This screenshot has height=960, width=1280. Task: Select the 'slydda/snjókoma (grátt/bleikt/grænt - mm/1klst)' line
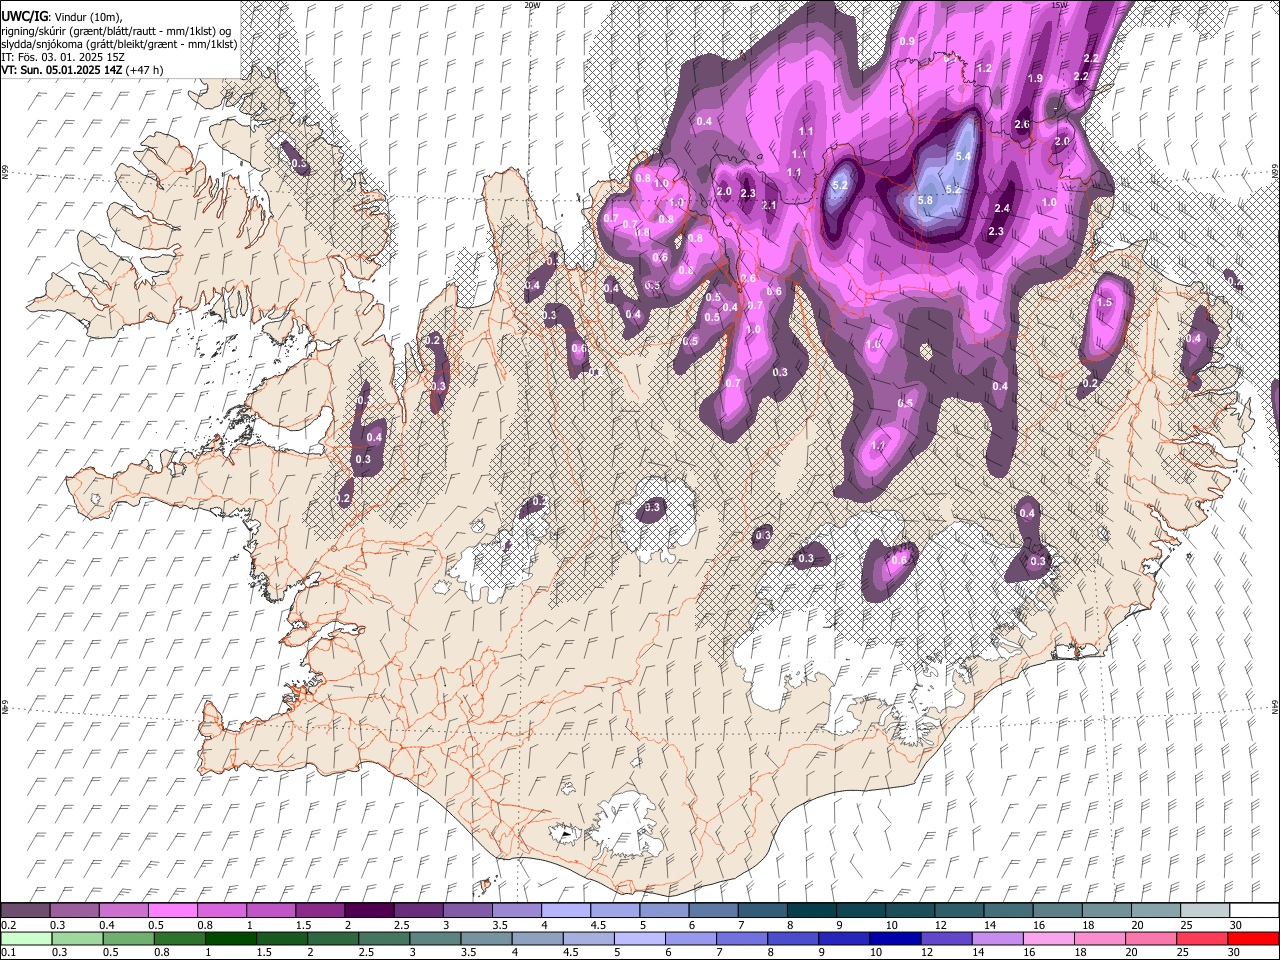click(119, 44)
